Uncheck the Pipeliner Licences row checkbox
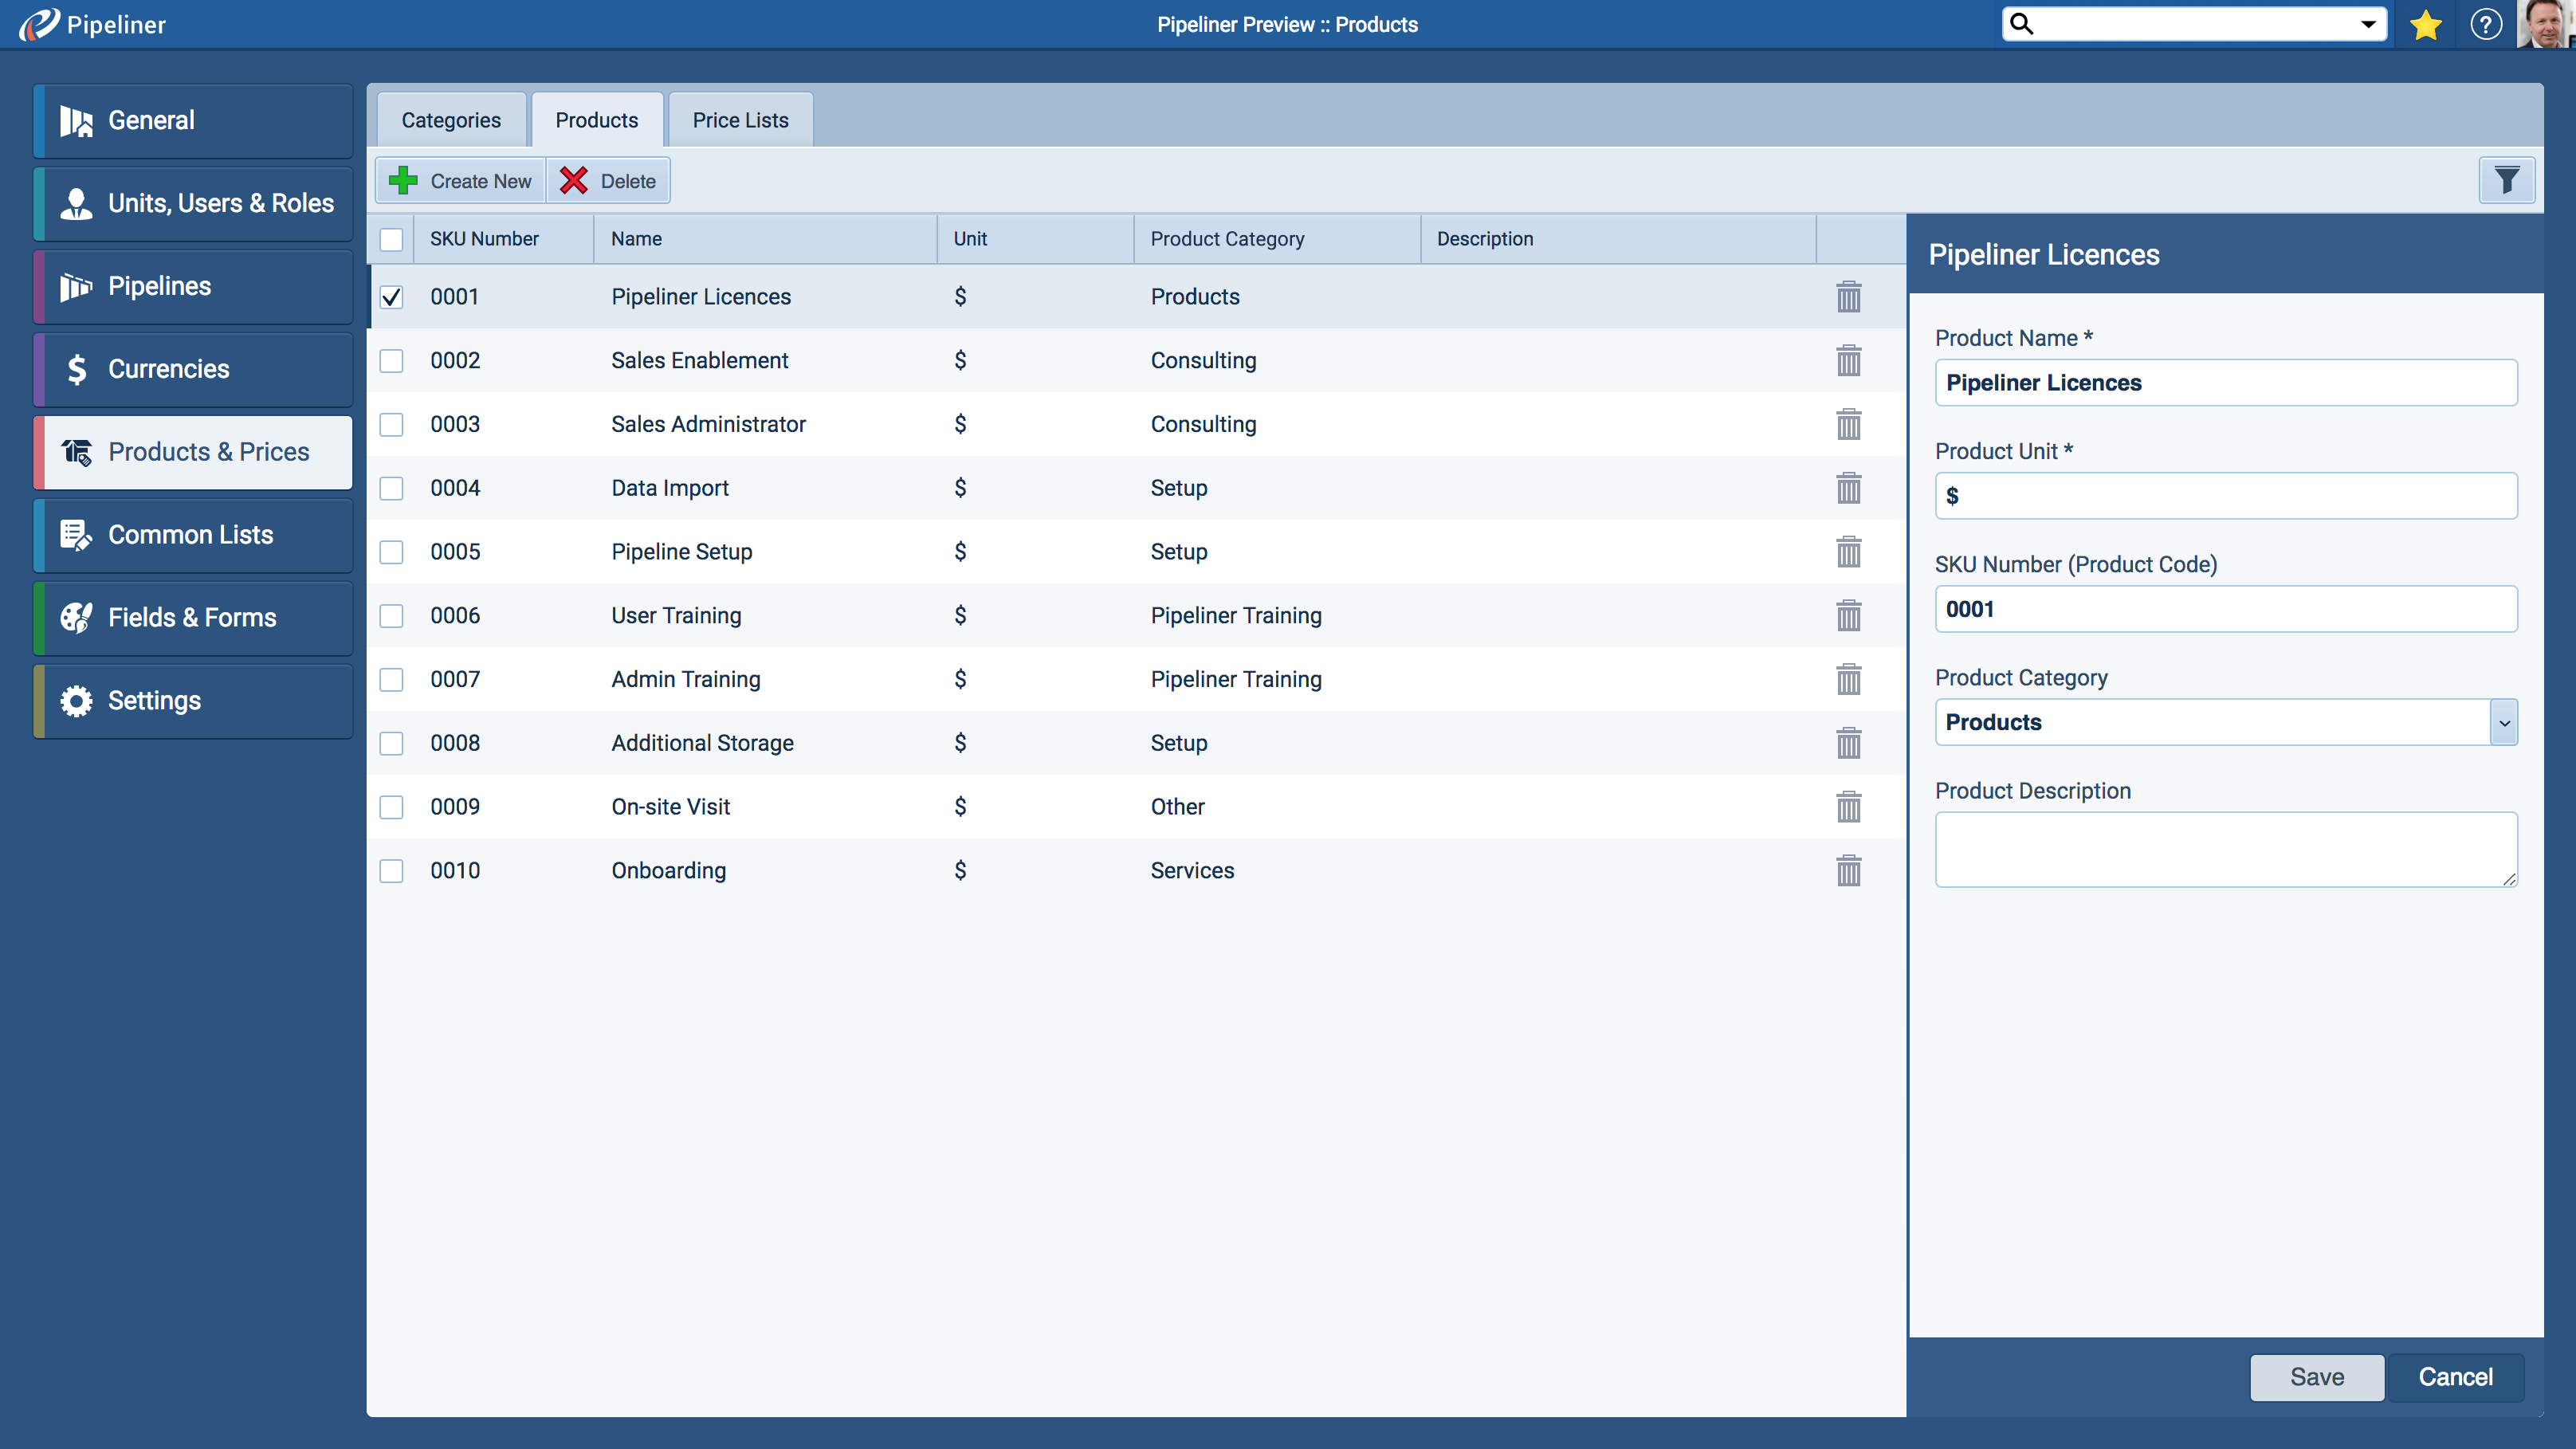Screen dimensions: 2576x1449 tap(391, 297)
